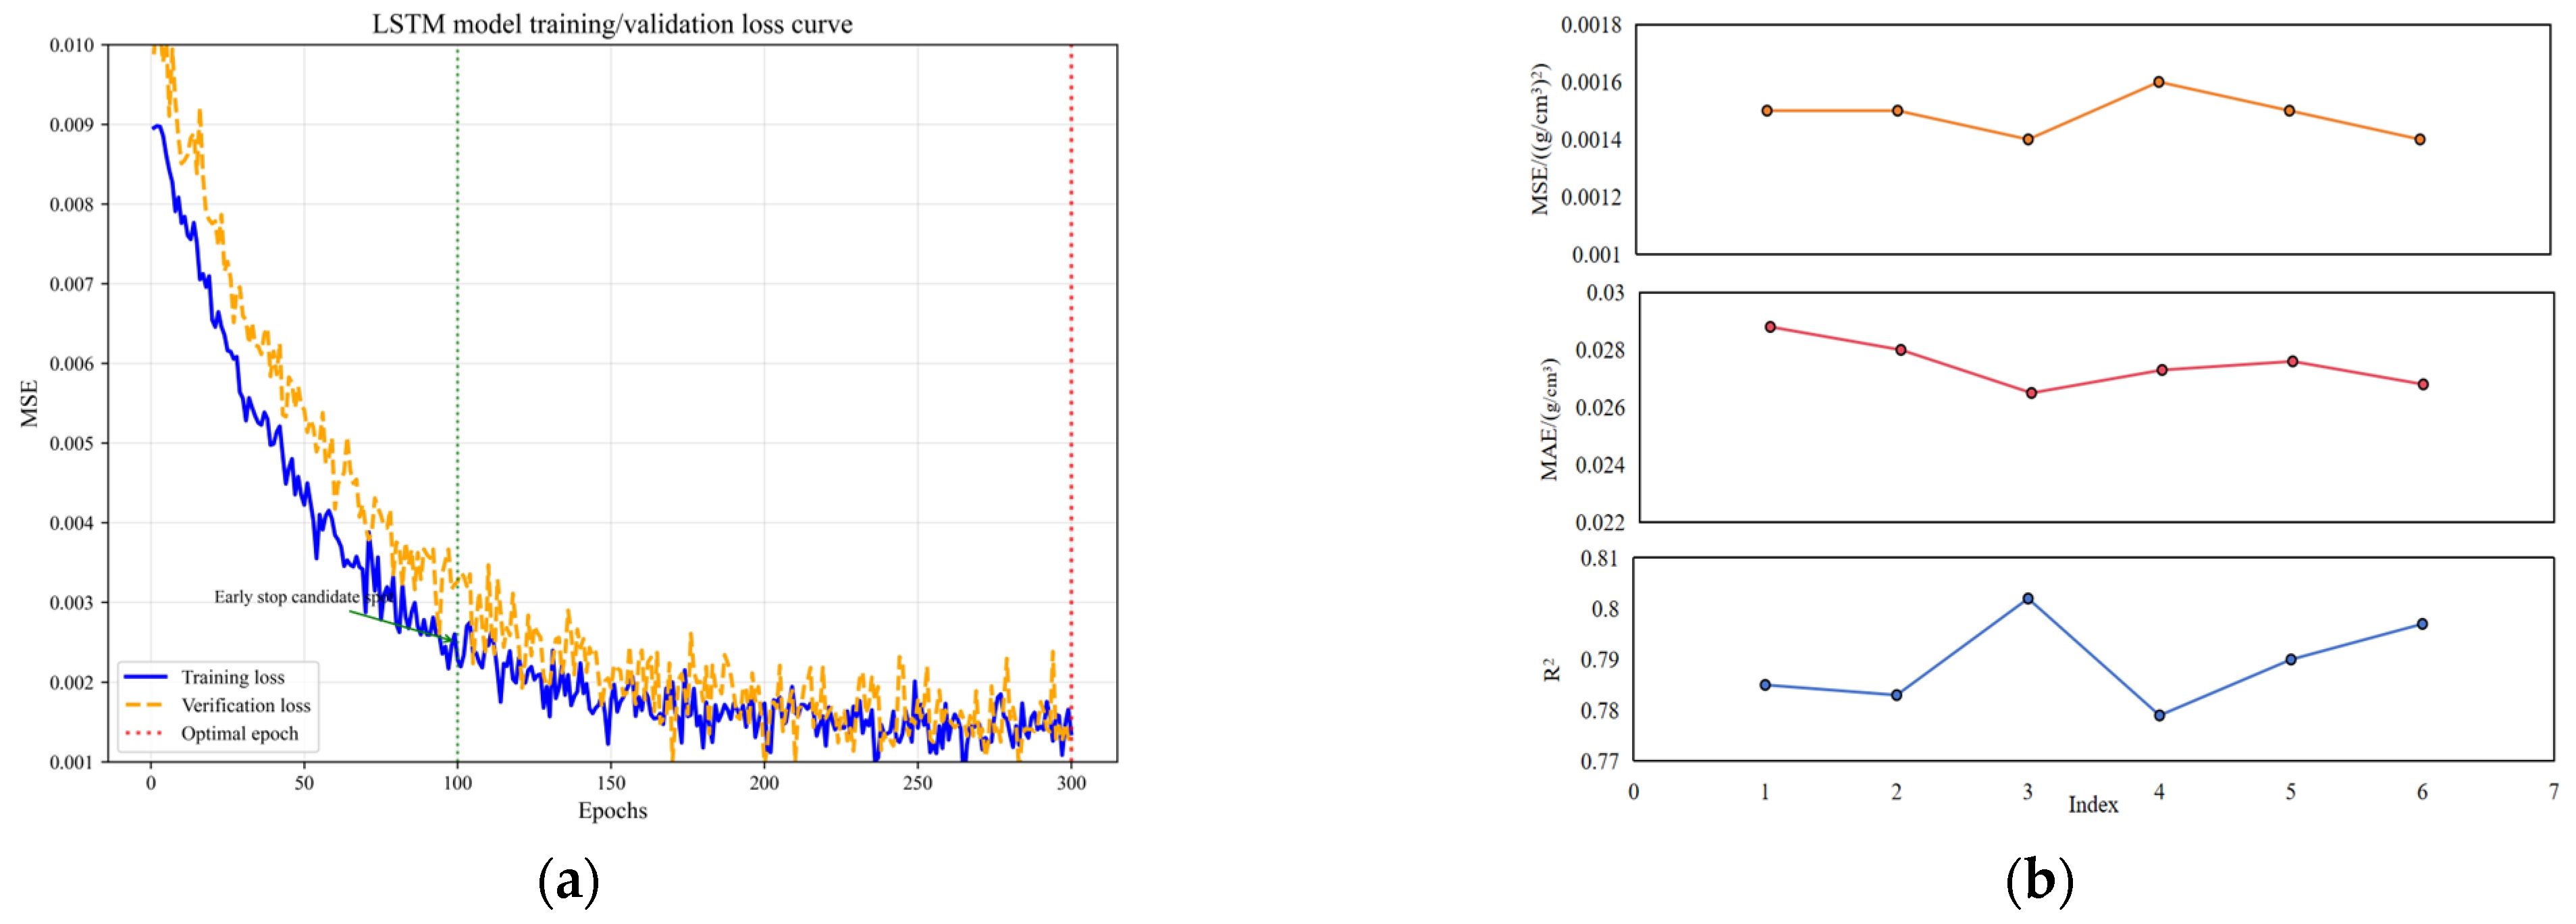
Task: Click the orange MSE data point at index 1
Action: (x=1767, y=111)
